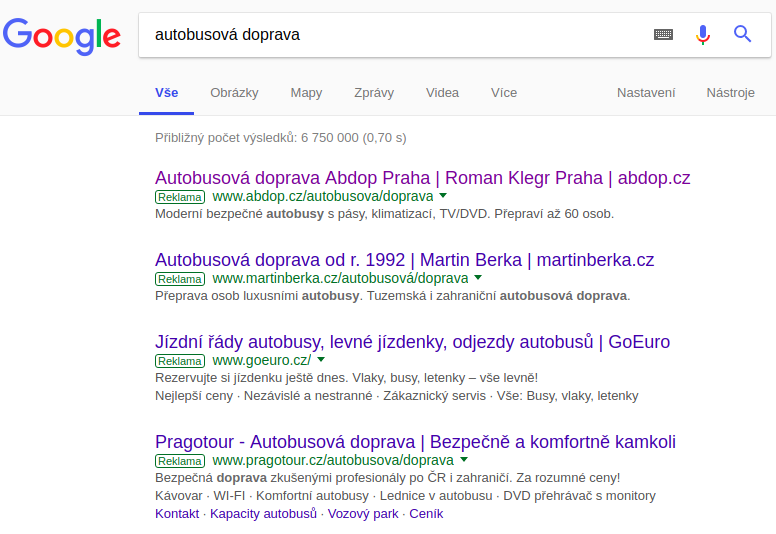Click the blue magnifier search icon
The width and height of the screenshot is (776, 534).
[742, 34]
